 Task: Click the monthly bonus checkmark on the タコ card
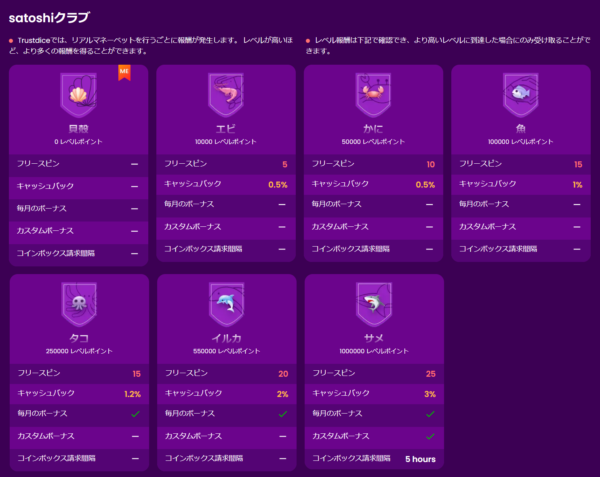(135, 414)
